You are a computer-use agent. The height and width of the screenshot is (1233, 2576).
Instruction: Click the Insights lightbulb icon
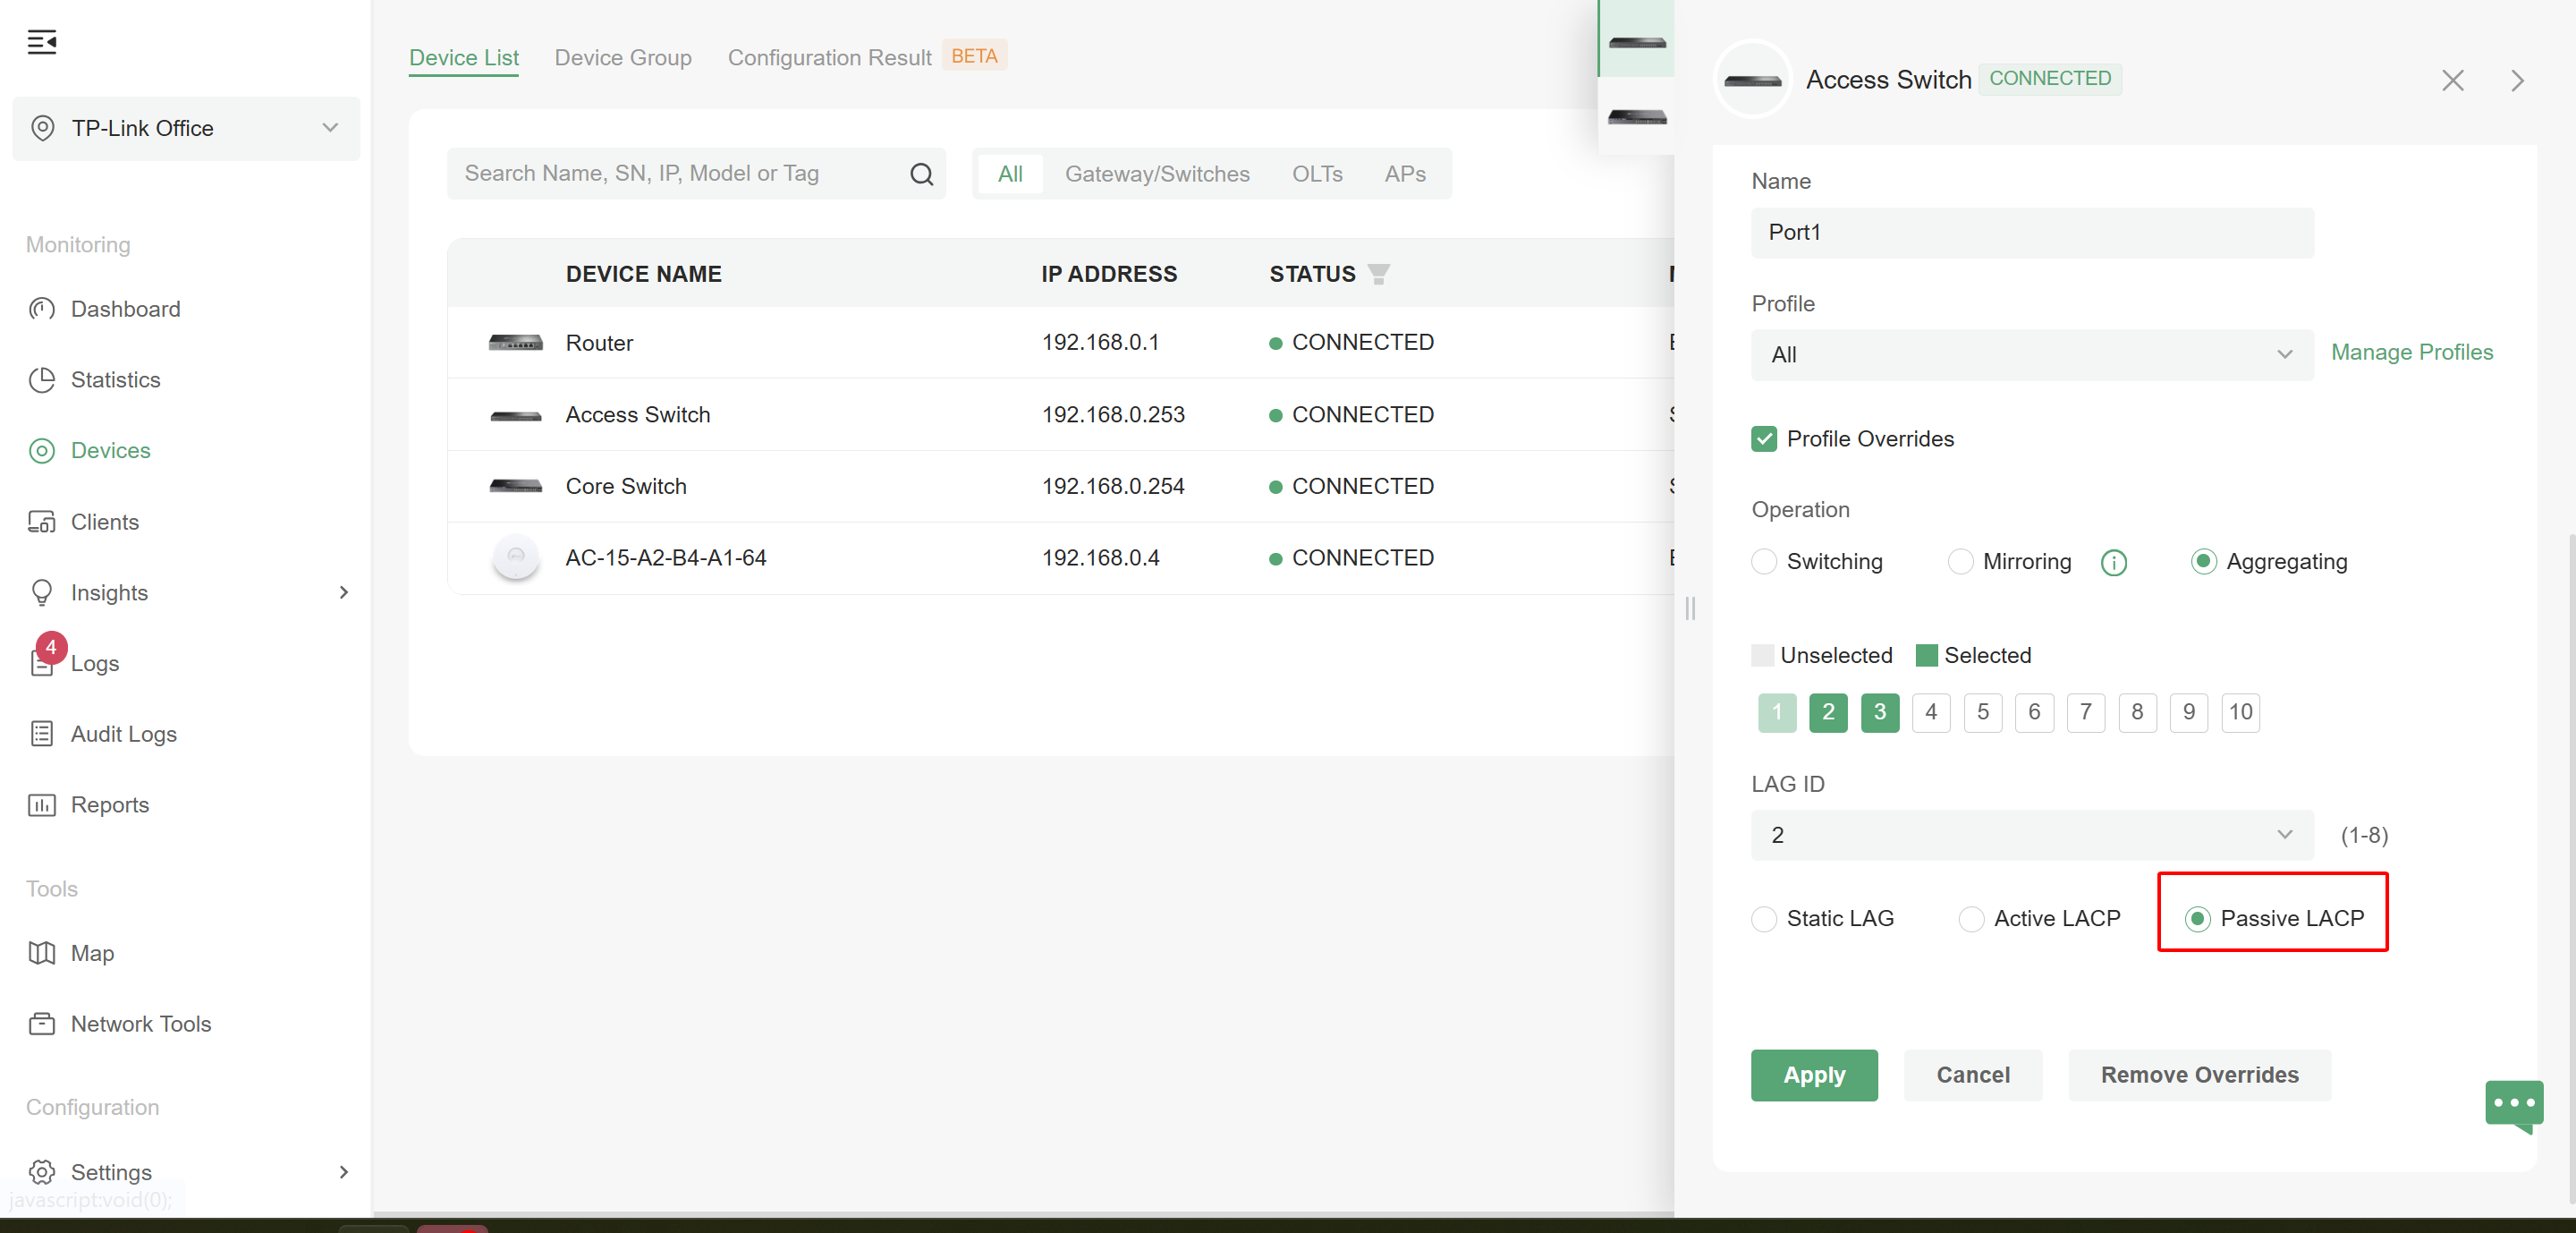(42, 593)
